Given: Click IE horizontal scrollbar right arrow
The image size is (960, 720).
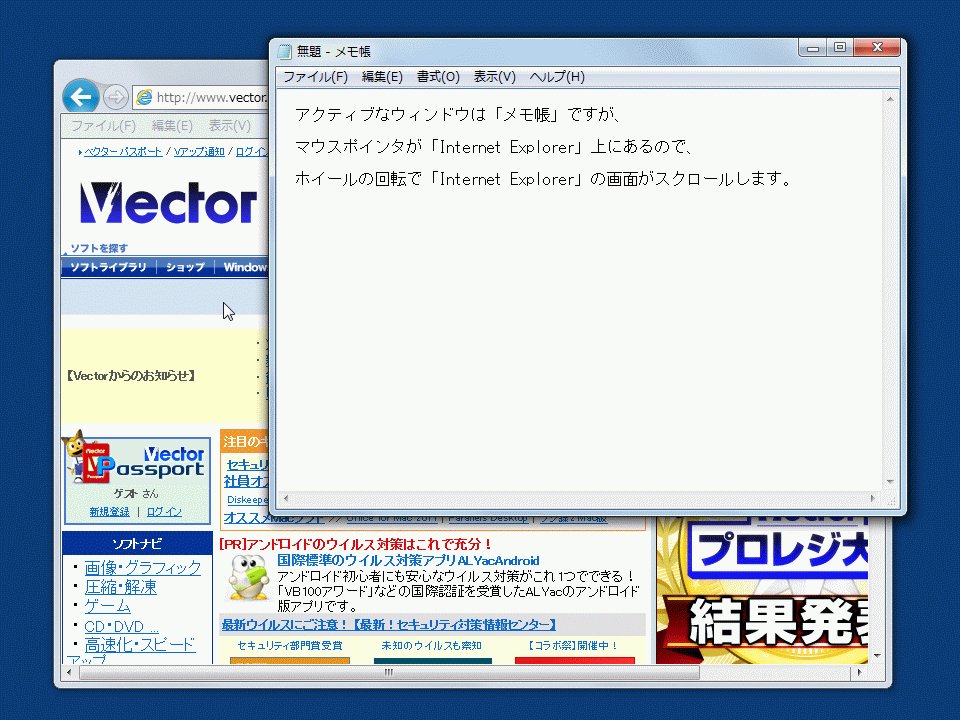Looking at the screenshot, I should pos(860,672).
